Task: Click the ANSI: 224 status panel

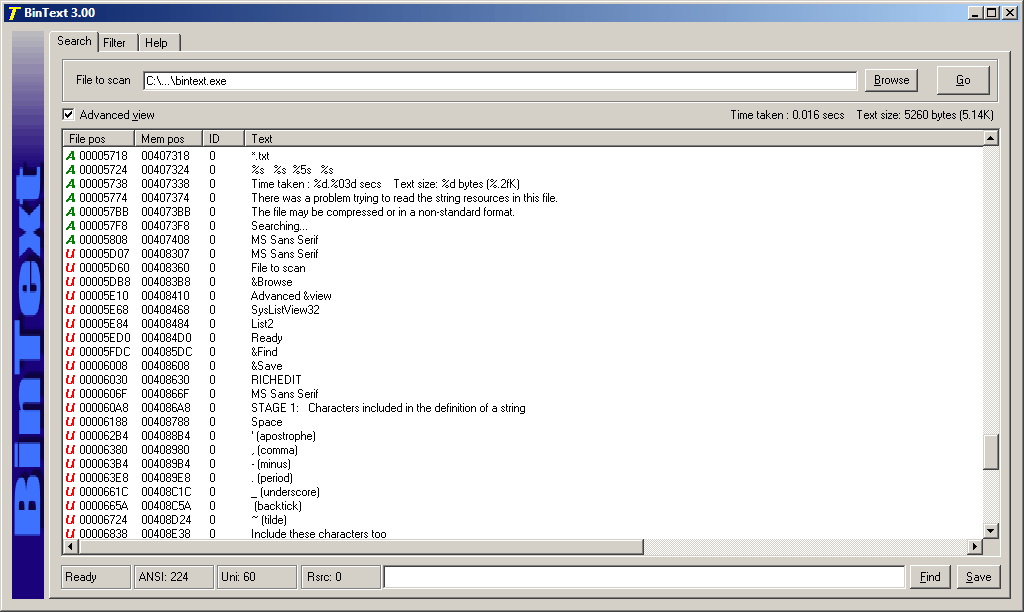Action: point(174,577)
